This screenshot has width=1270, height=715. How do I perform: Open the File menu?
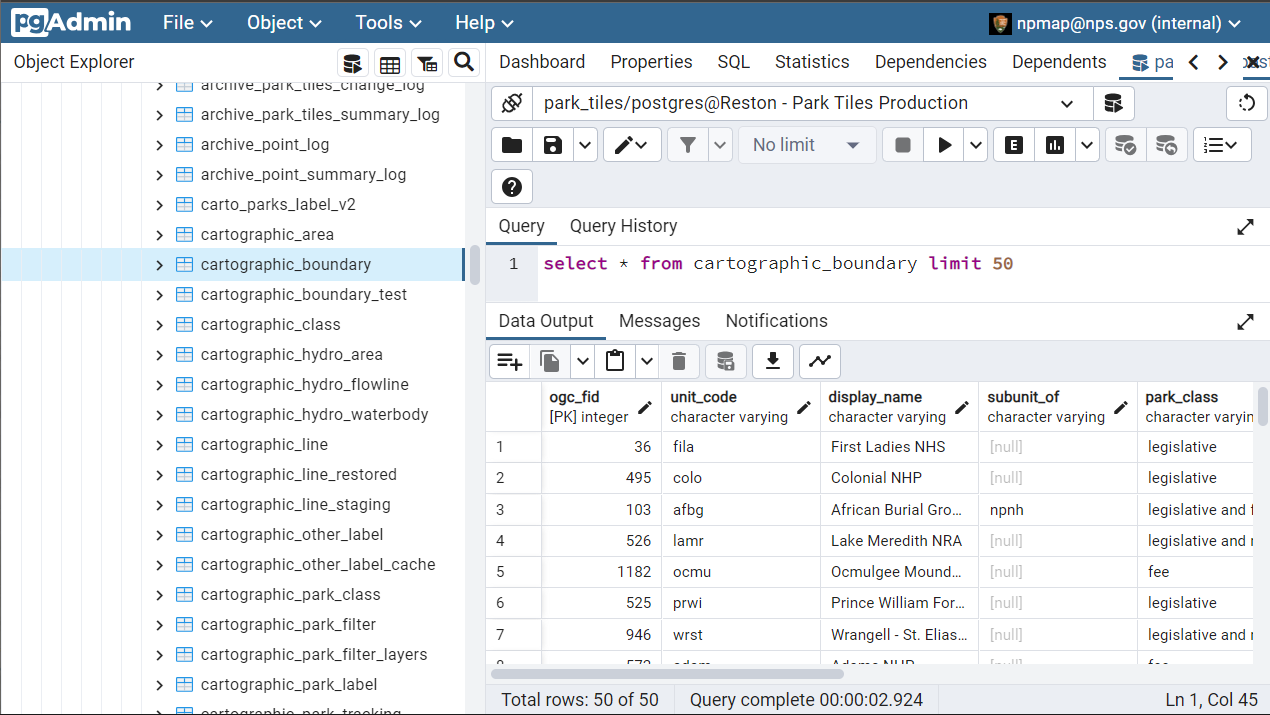(188, 22)
